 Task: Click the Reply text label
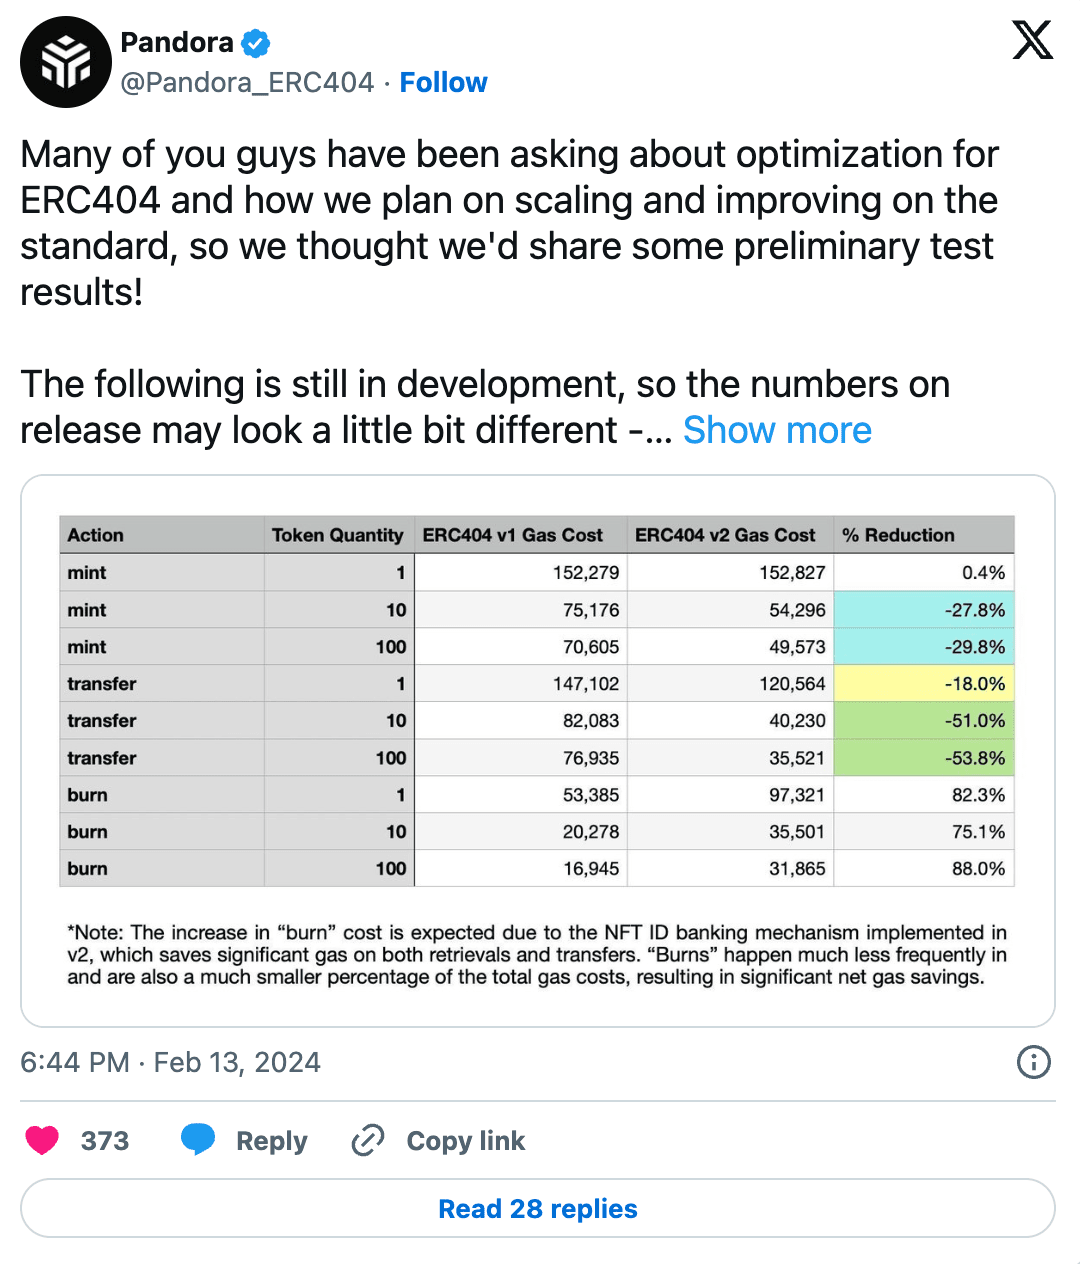tap(271, 1140)
